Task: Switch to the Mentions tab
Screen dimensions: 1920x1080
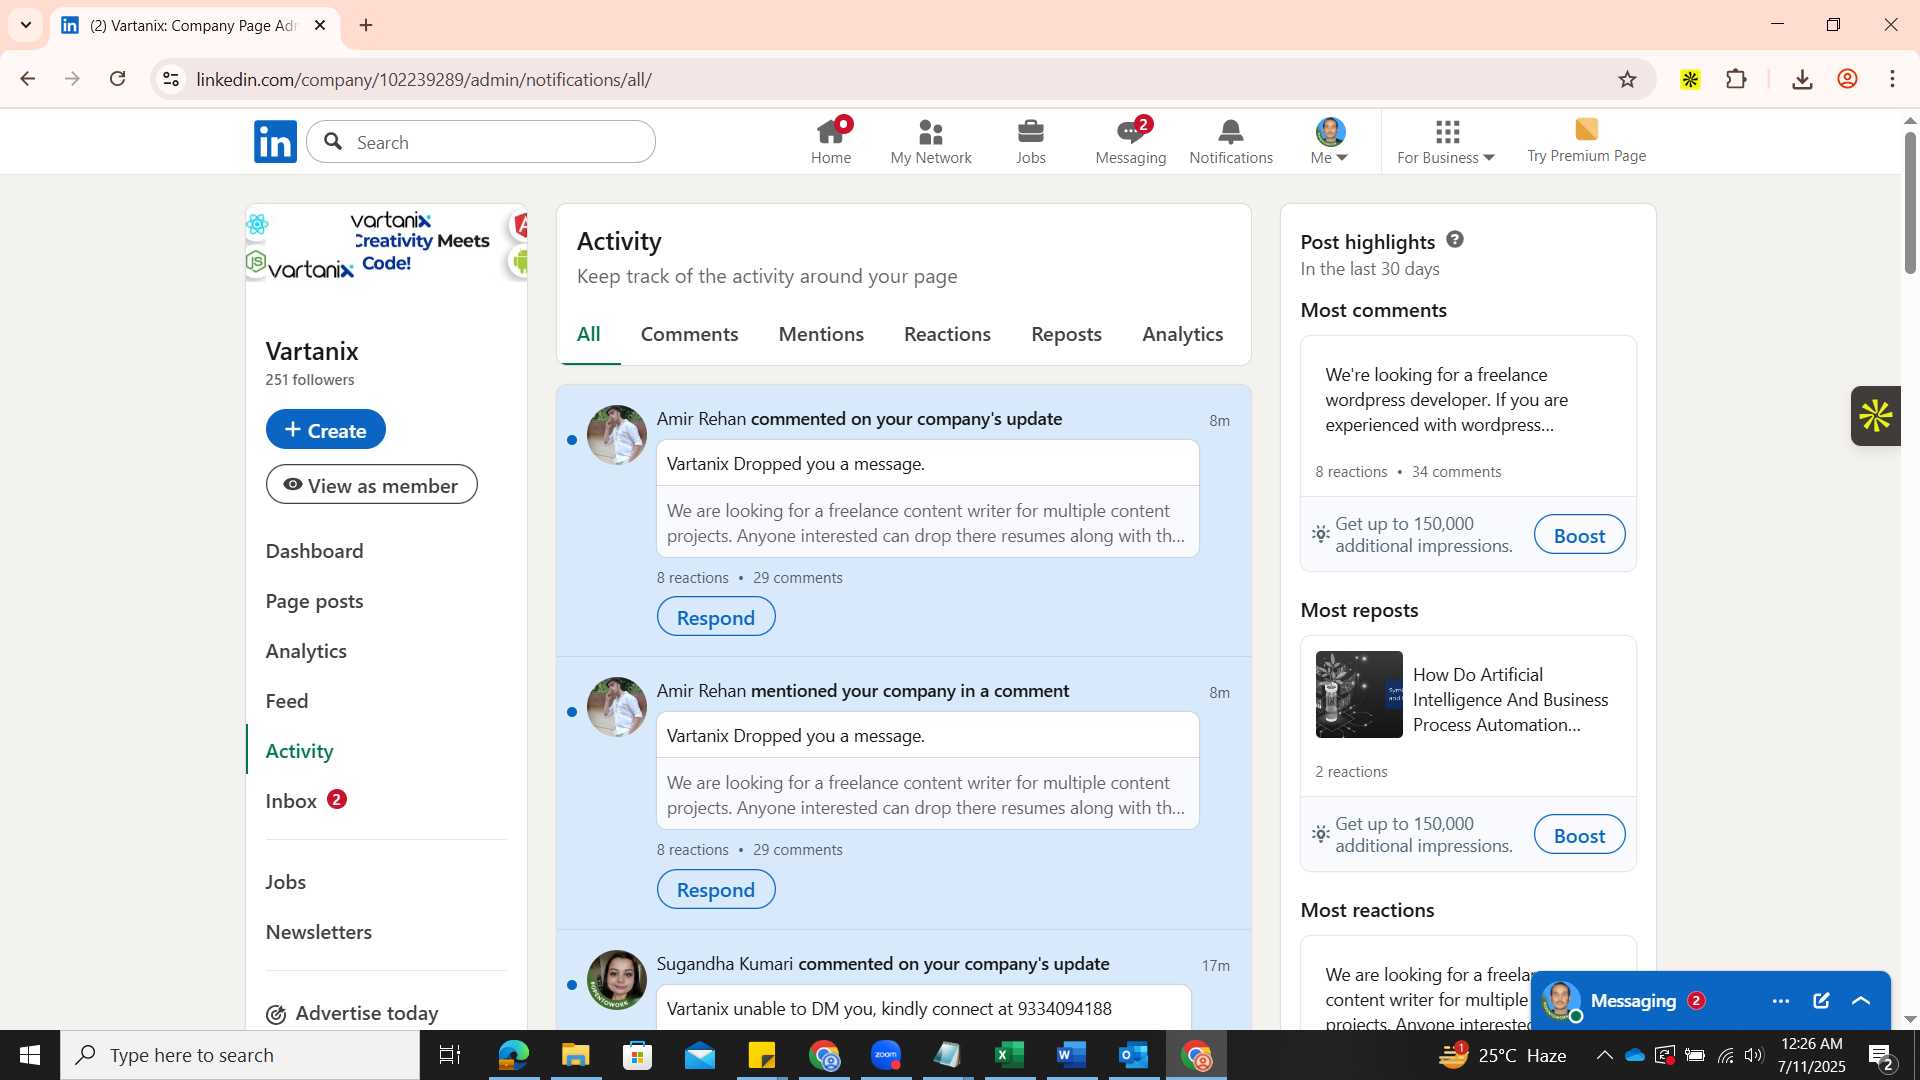Action: pos(821,334)
